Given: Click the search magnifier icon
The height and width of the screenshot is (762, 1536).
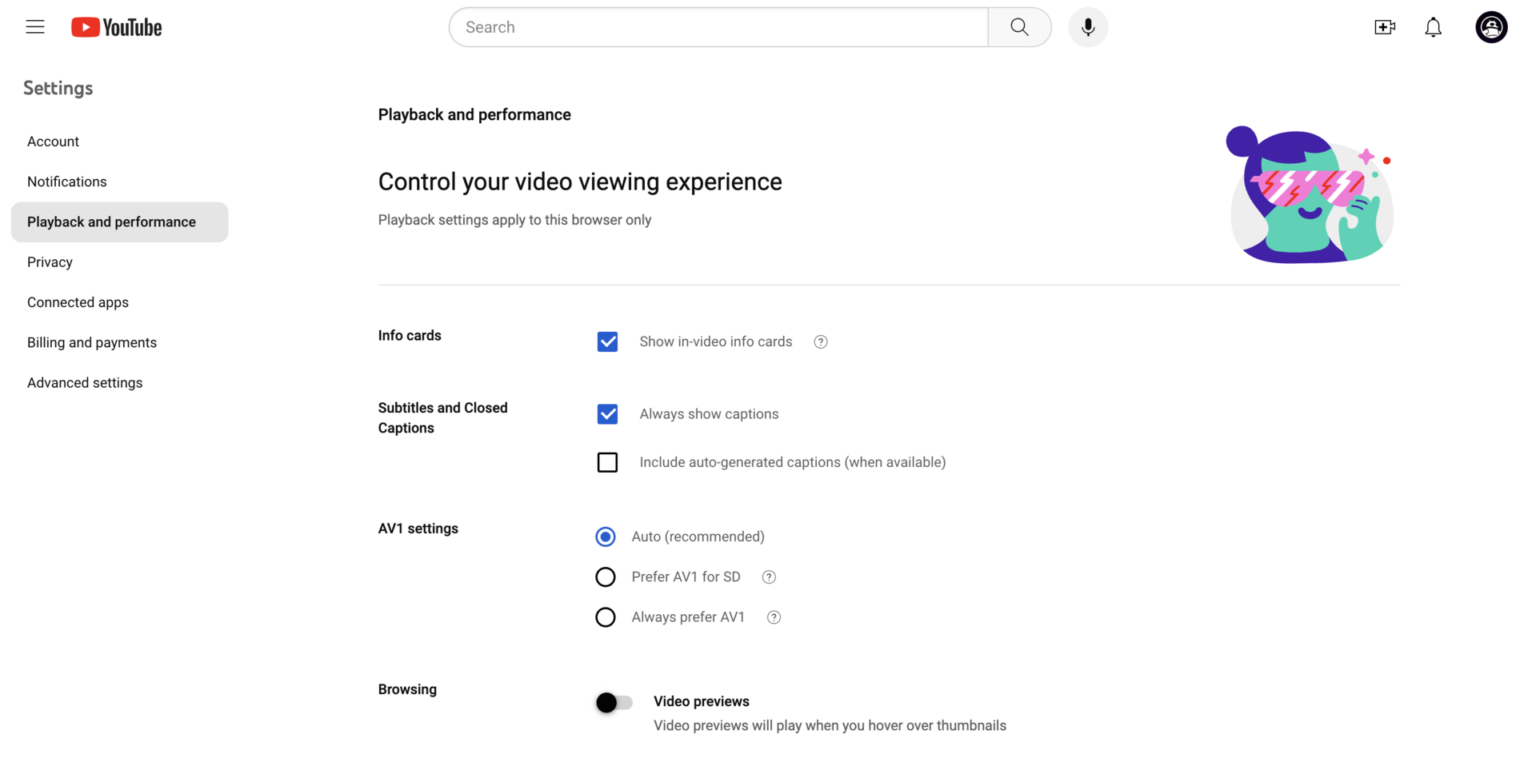Looking at the screenshot, I should (1019, 27).
